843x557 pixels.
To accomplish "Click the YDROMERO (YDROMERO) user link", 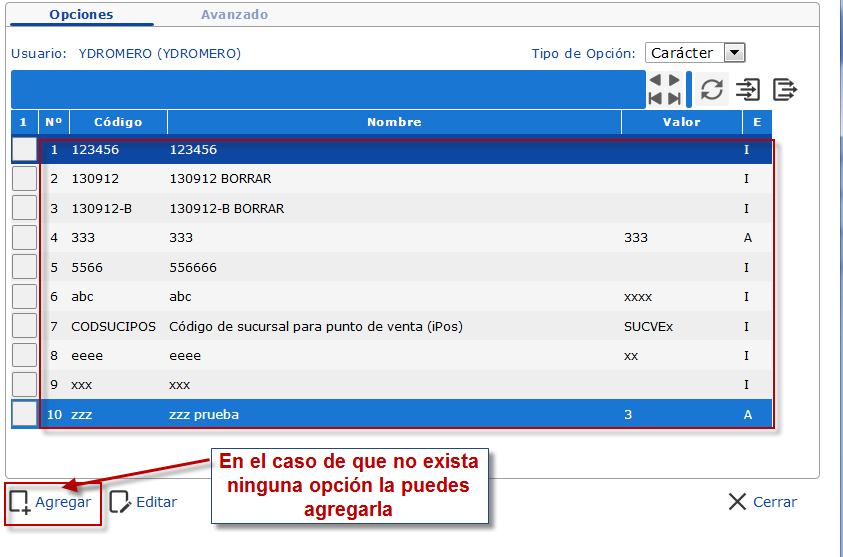I will pos(160,53).
